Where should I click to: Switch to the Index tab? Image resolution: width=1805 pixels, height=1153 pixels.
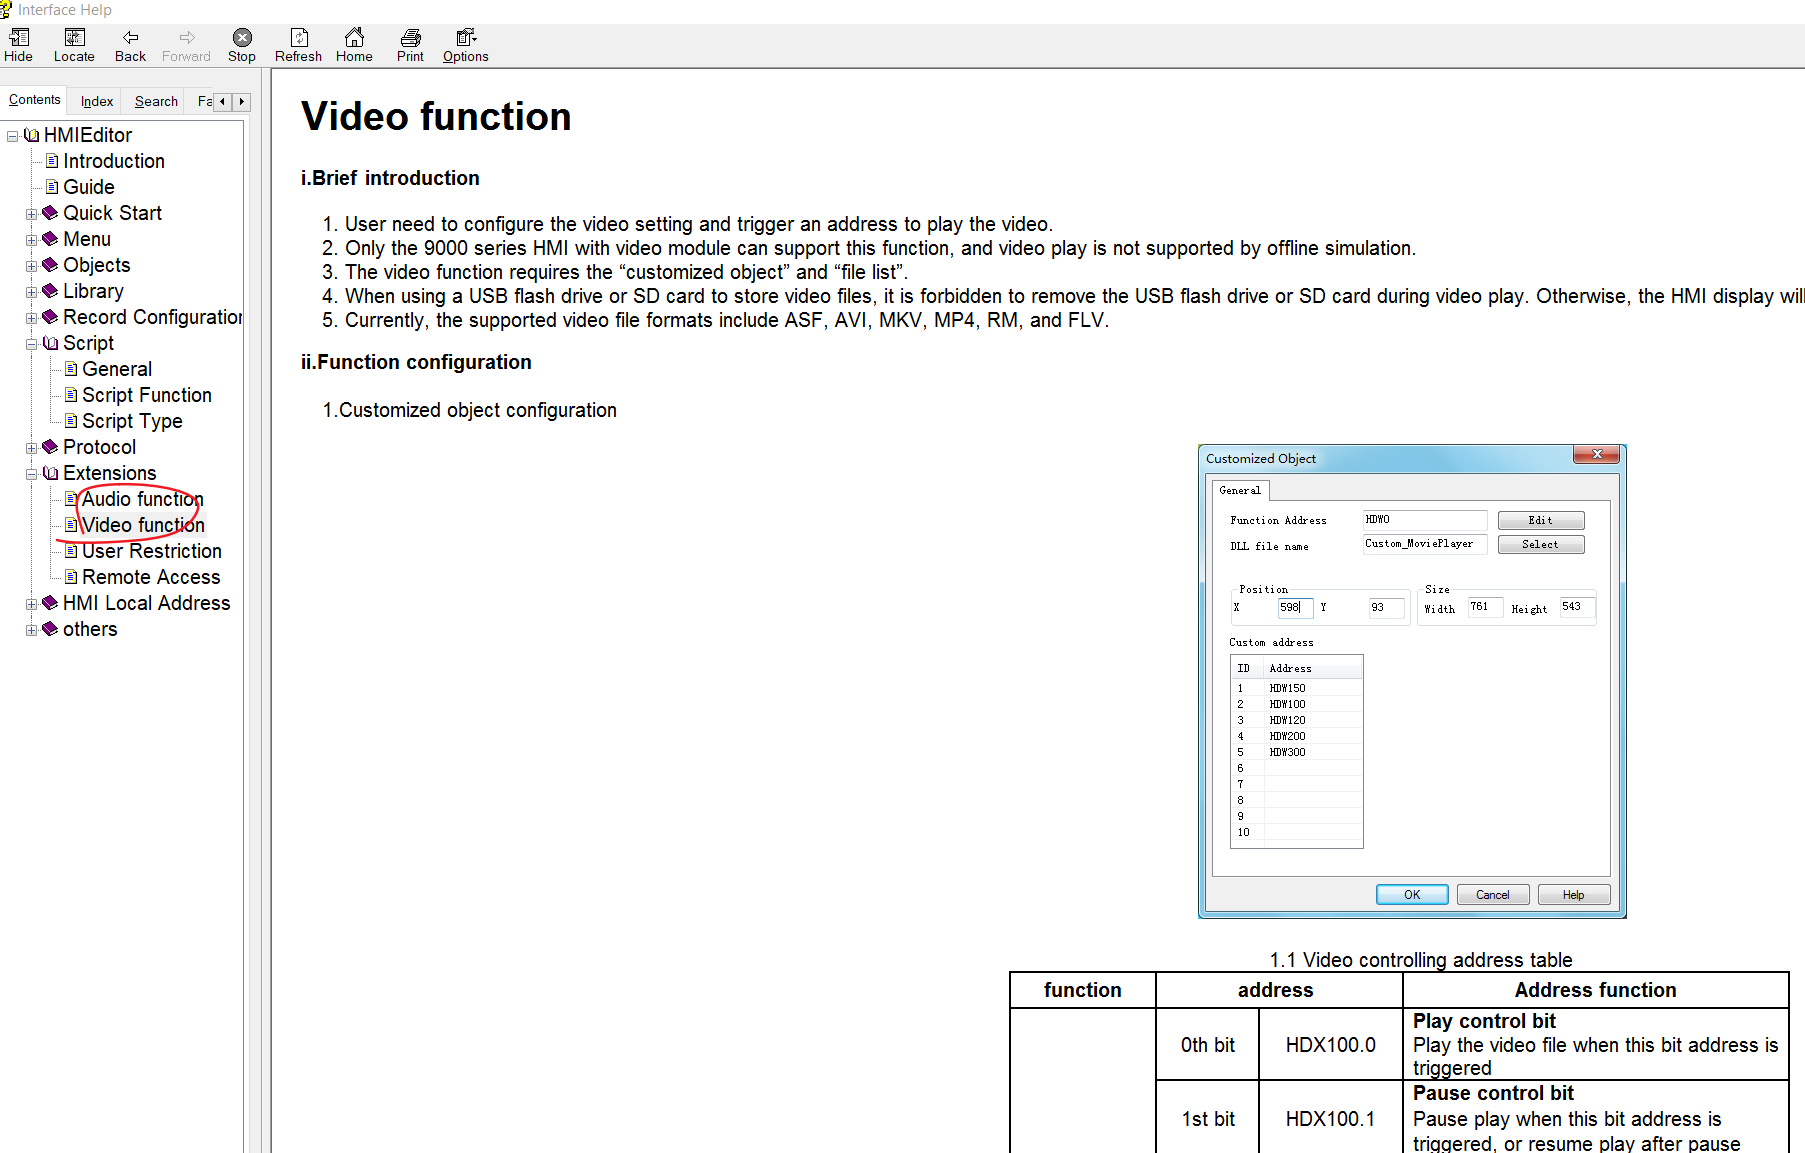tap(96, 101)
